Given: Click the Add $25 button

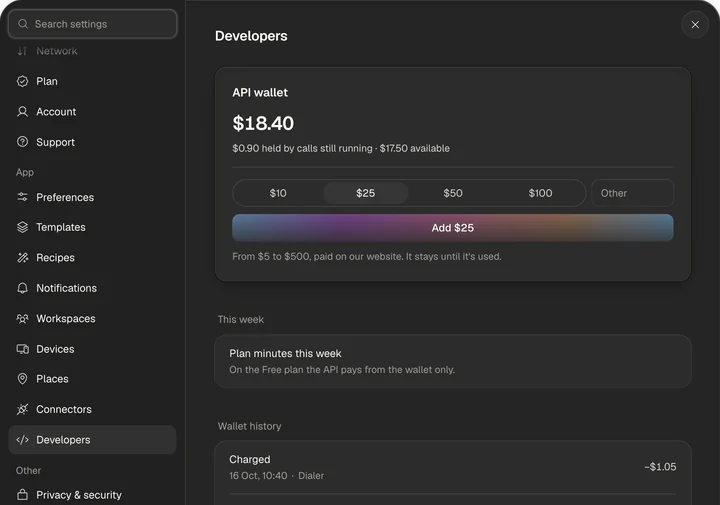Looking at the screenshot, I should click(453, 228).
